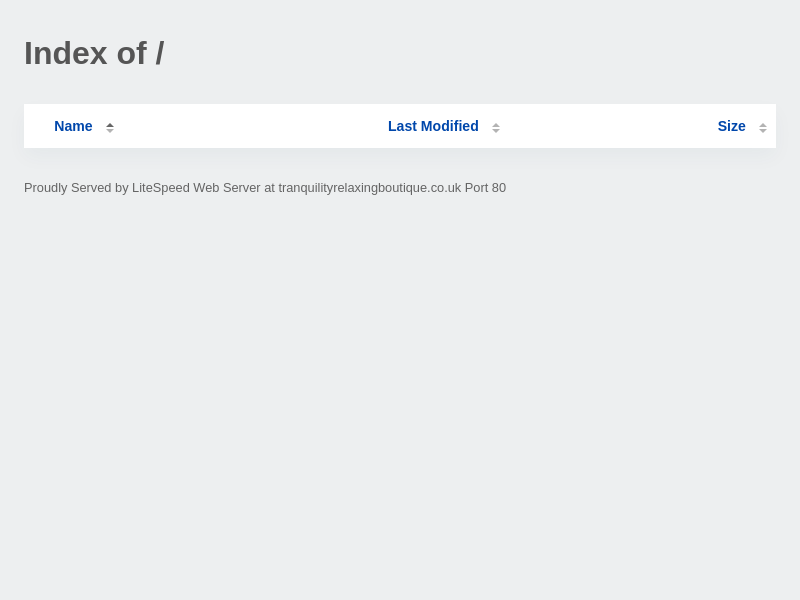The image size is (800, 600).
Task: Click "LiteSpeed Web Server" in the footer
Action: (x=196, y=188)
